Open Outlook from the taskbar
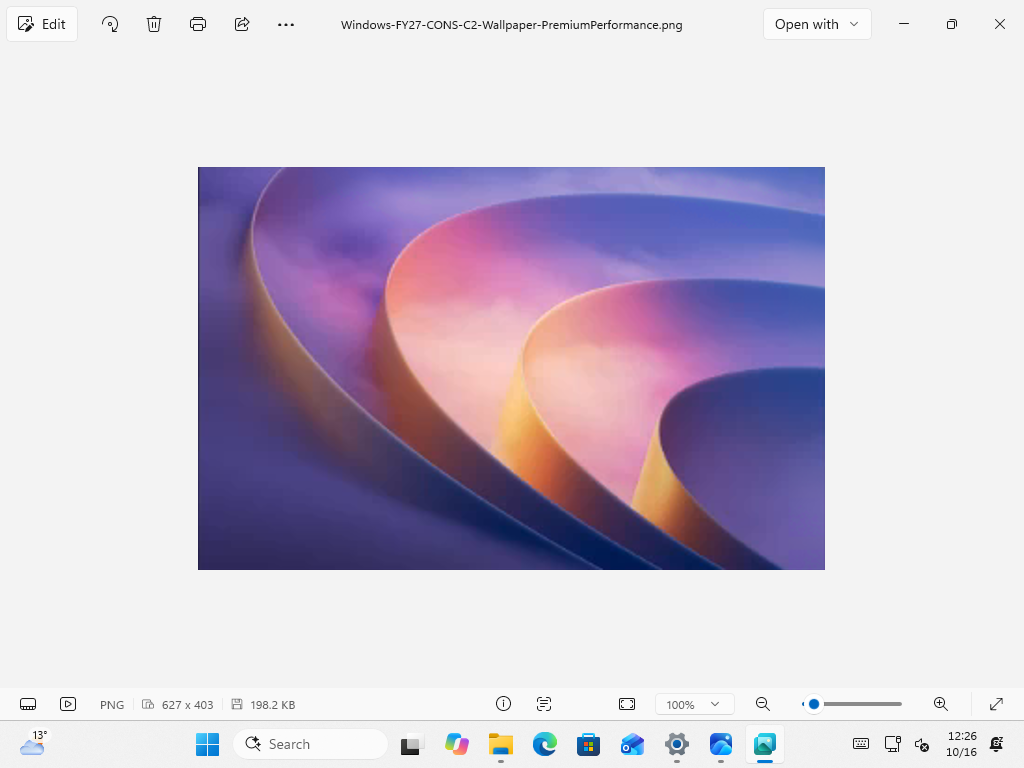The height and width of the screenshot is (768, 1024). coord(632,744)
